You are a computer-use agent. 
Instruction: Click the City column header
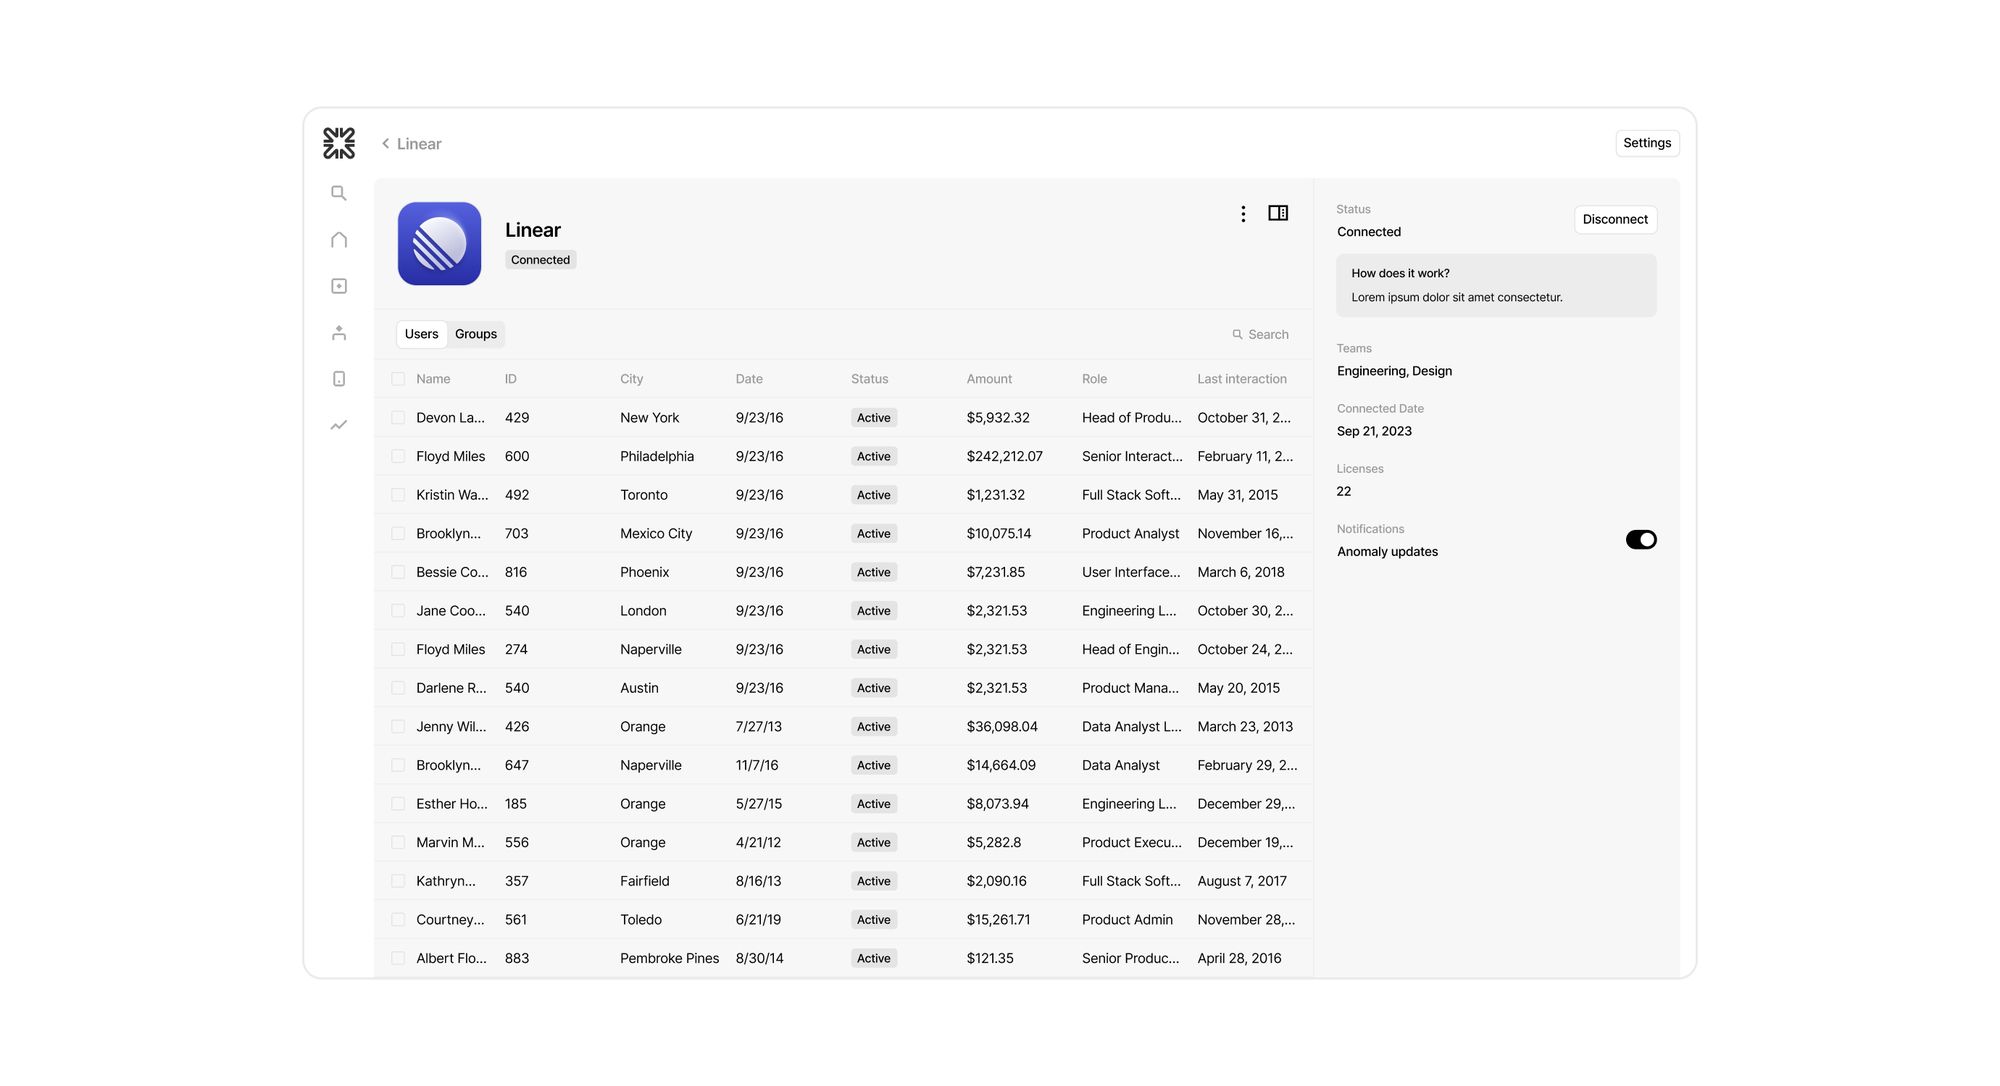tap(631, 379)
